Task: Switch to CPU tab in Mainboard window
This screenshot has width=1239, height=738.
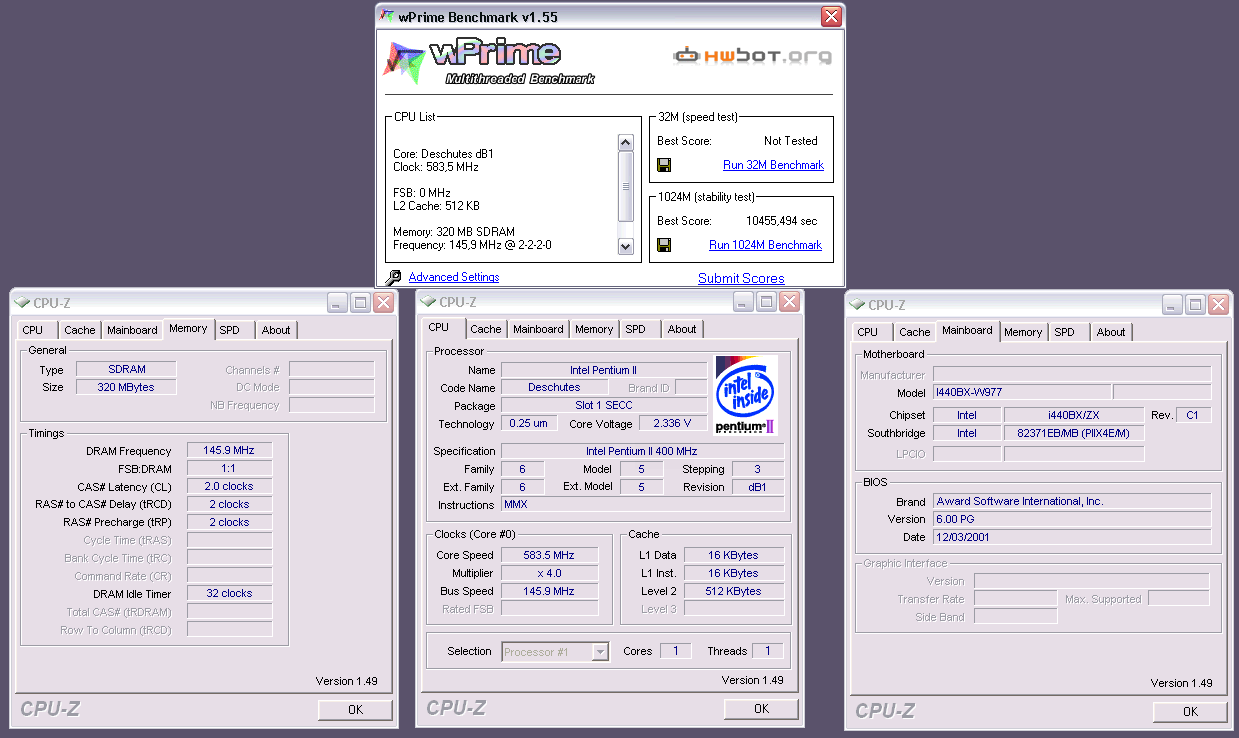Action: click(868, 332)
